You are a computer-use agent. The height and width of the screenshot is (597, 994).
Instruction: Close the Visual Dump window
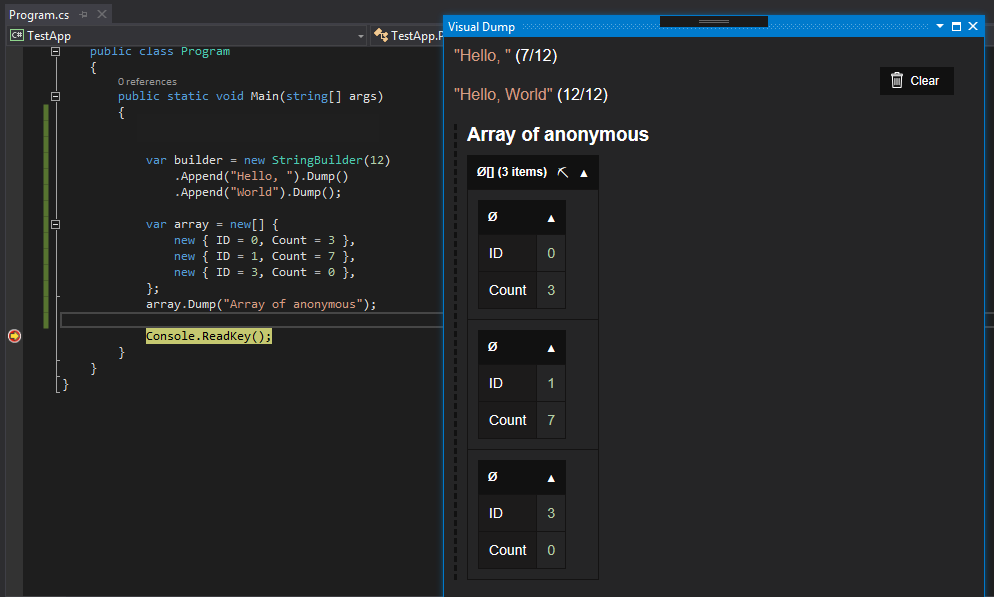coord(973,27)
